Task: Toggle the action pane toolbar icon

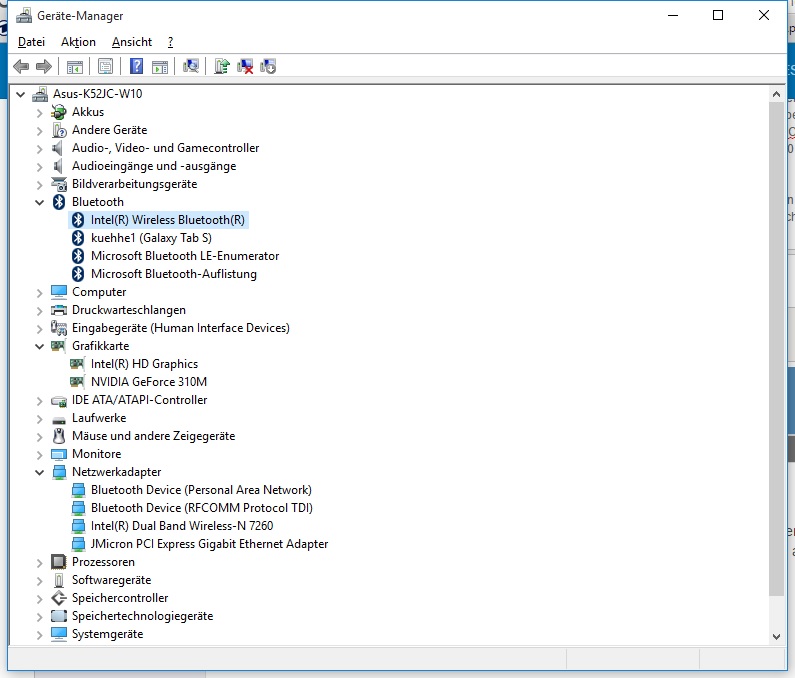Action: pos(160,66)
